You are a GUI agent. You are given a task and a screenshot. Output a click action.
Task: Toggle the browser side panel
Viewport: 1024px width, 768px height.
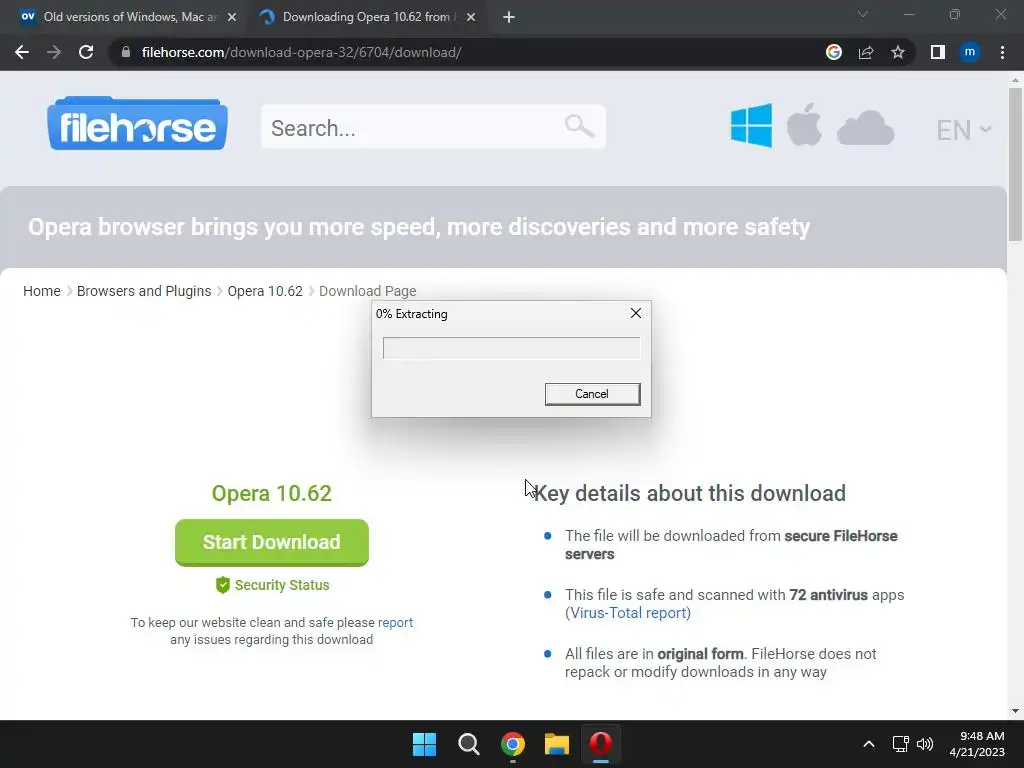(938, 52)
